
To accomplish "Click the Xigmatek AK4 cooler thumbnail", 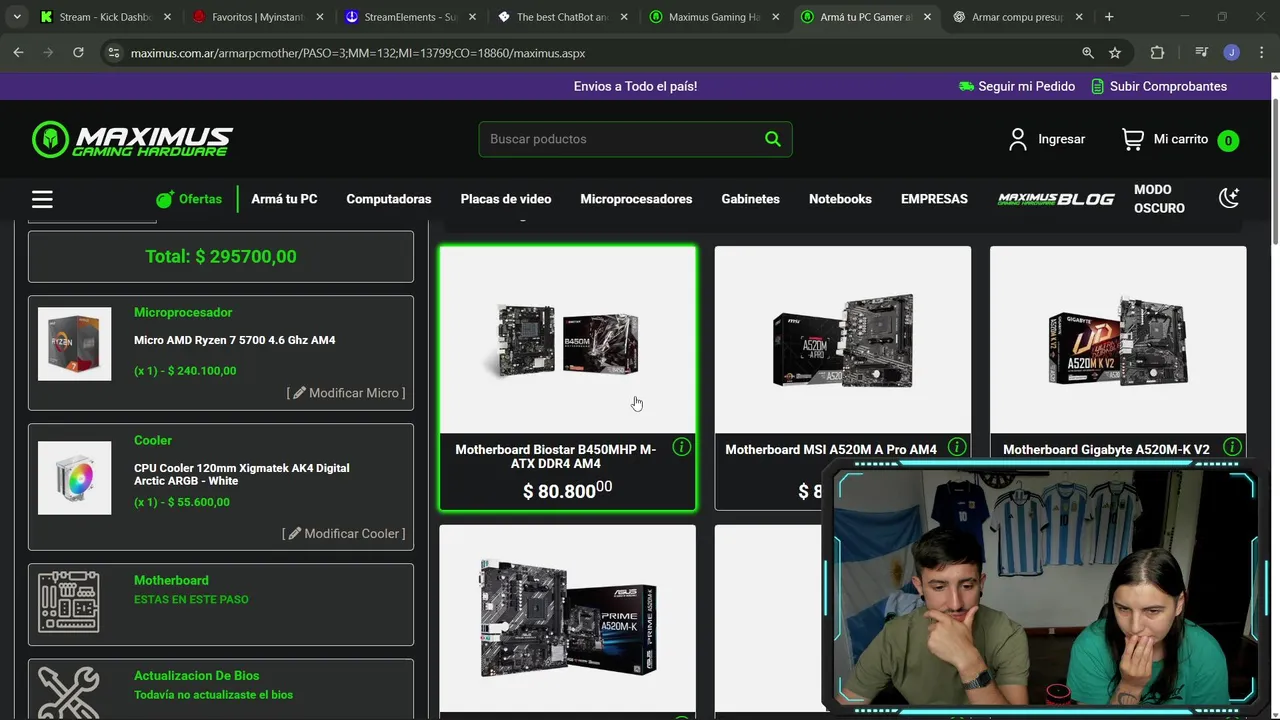I will pyautogui.click(x=75, y=477).
